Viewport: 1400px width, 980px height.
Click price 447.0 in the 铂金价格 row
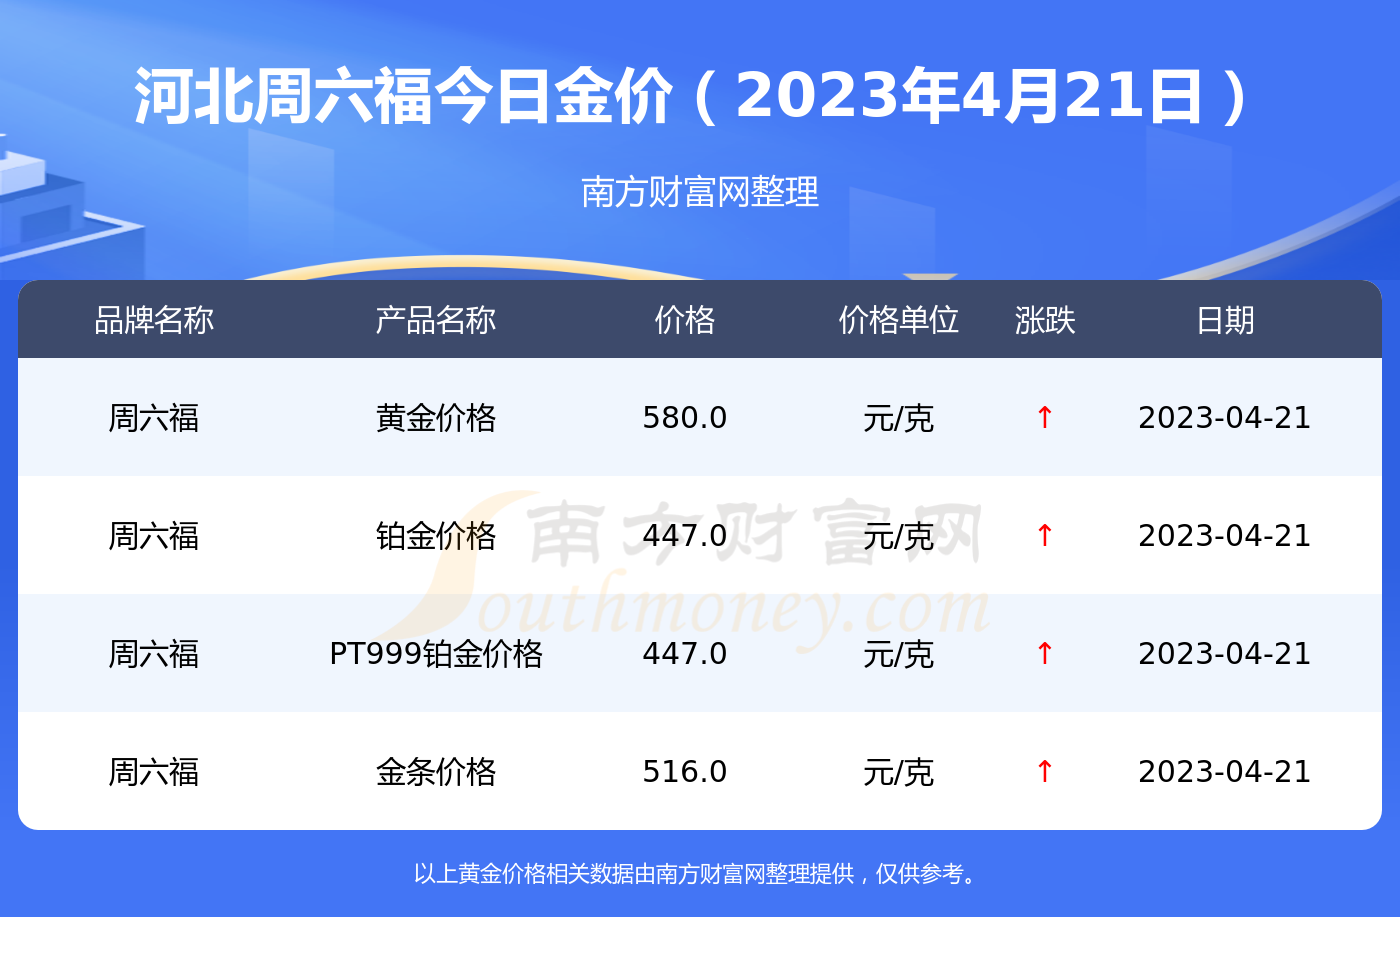685,535
